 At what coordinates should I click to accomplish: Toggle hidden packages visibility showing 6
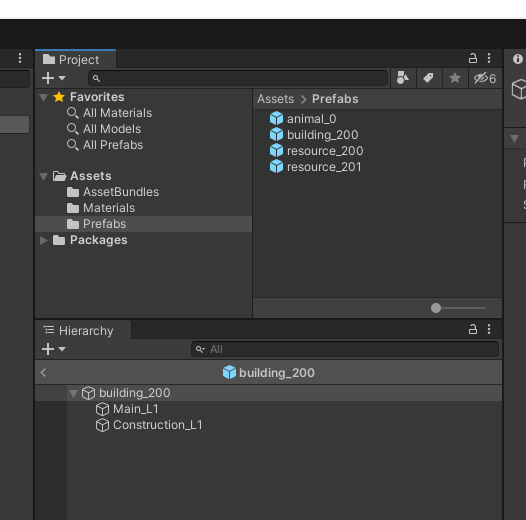(x=485, y=78)
